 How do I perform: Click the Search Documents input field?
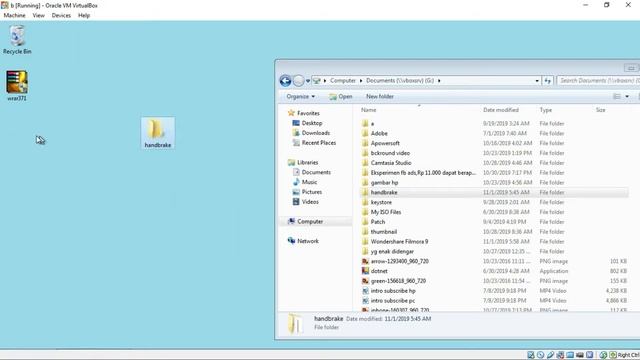599,81
